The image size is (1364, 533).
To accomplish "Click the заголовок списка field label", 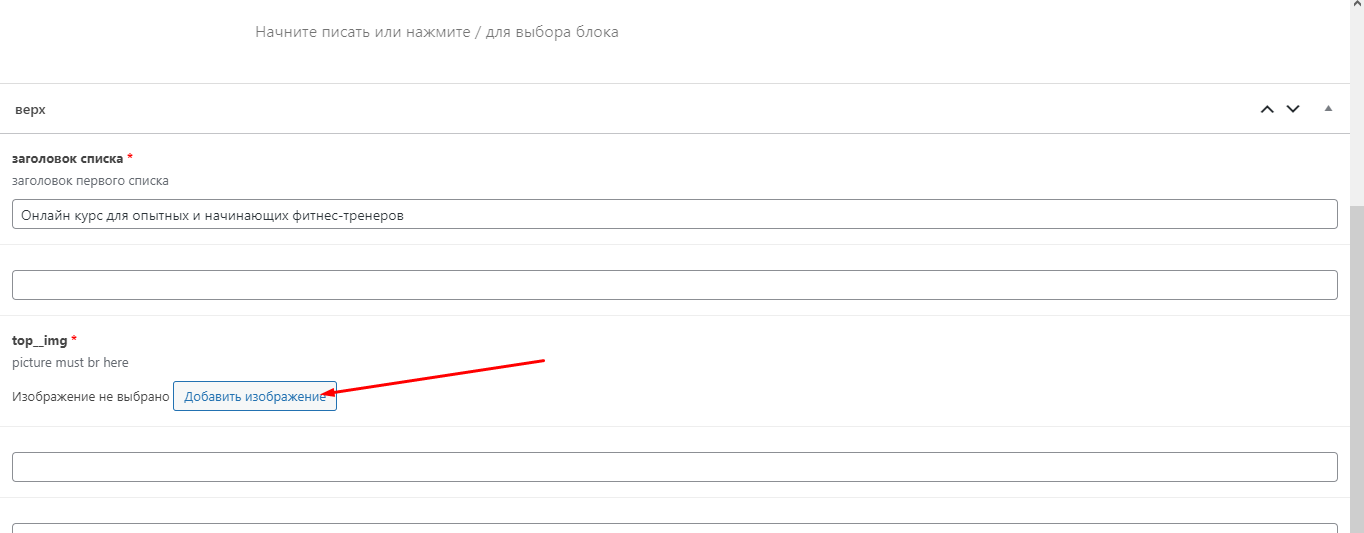I will point(67,158).
